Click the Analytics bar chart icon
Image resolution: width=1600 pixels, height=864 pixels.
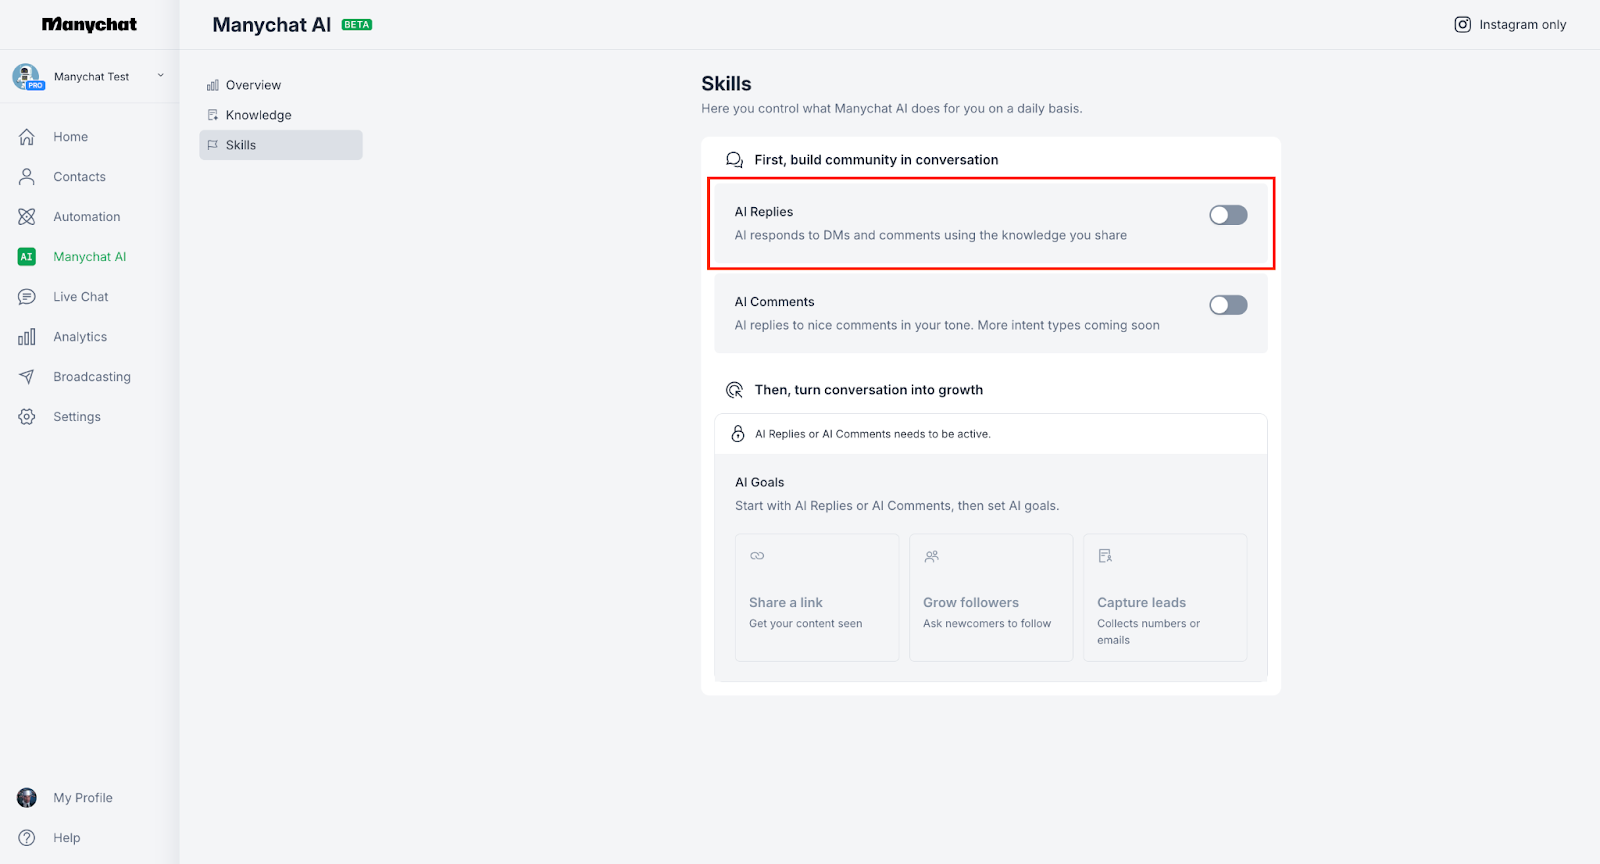click(27, 337)
